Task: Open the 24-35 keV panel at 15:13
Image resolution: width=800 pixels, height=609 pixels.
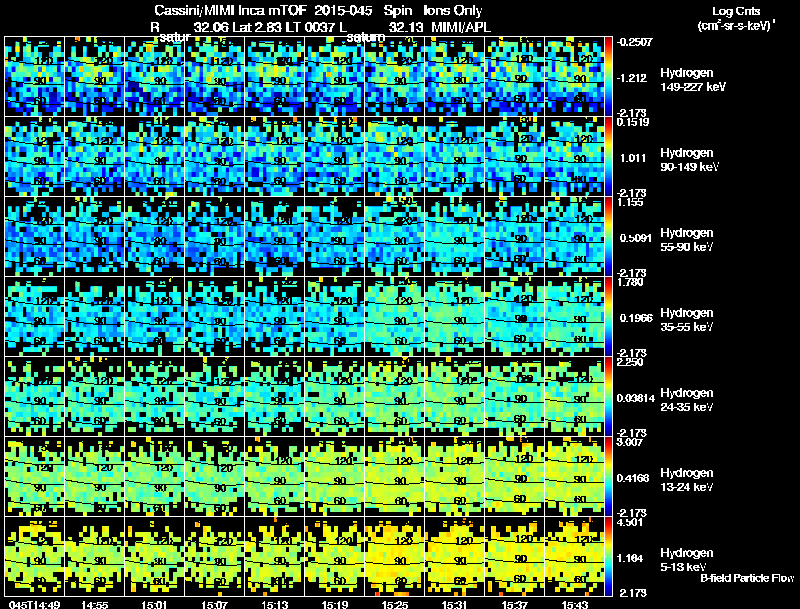Action: pos(275,397)
